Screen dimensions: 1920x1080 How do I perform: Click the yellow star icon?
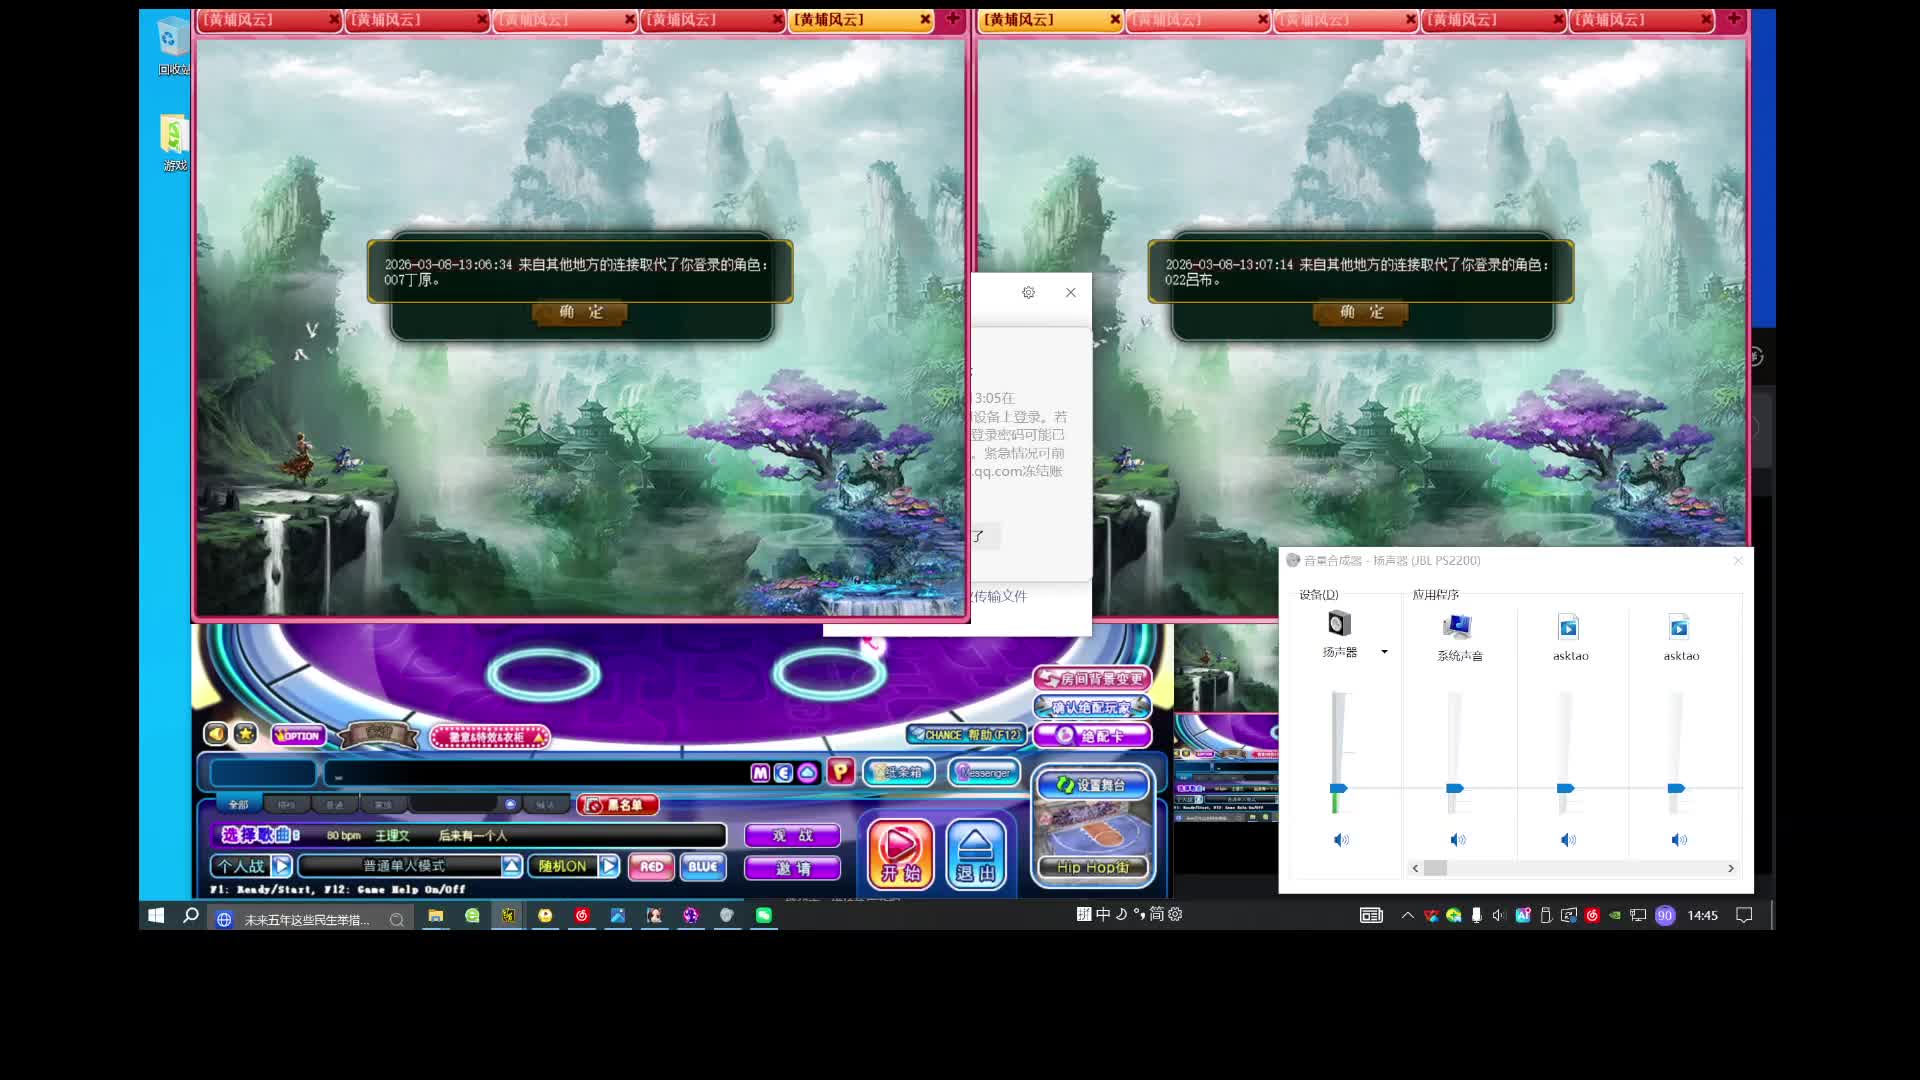point(245,734)
